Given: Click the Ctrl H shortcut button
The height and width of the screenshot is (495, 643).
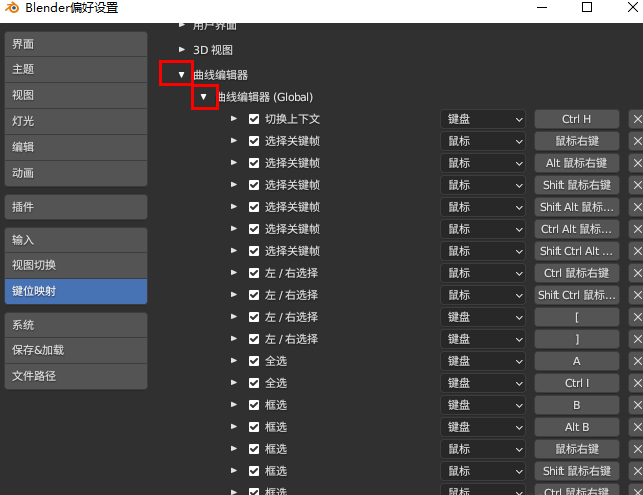Looking at the screenshot, I should click(577, 119).
